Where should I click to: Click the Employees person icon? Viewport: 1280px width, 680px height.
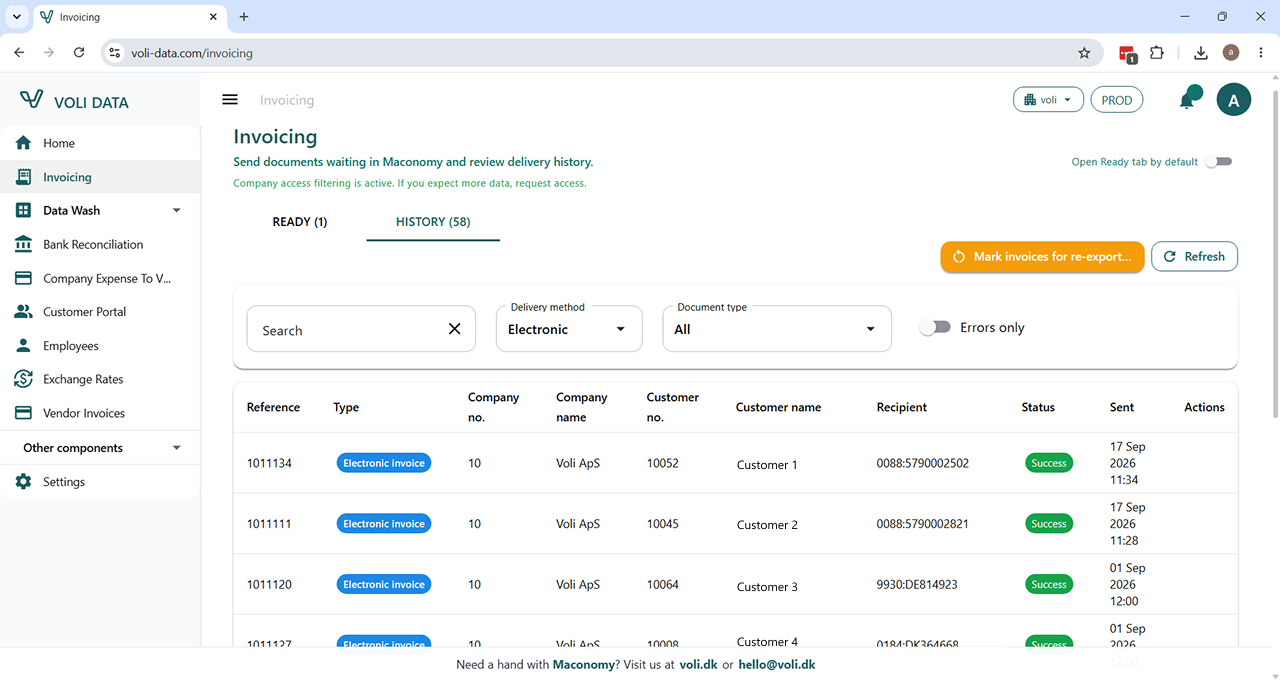pyautogui.click(x=24, y=346)
